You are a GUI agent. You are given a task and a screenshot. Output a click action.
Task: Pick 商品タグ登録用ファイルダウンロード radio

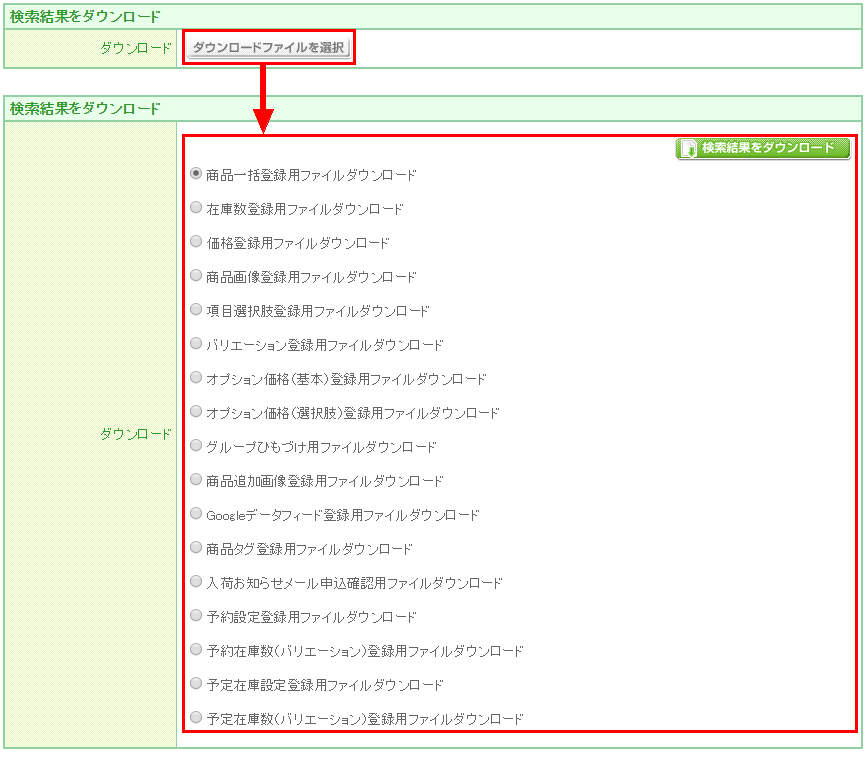(196, 547)
